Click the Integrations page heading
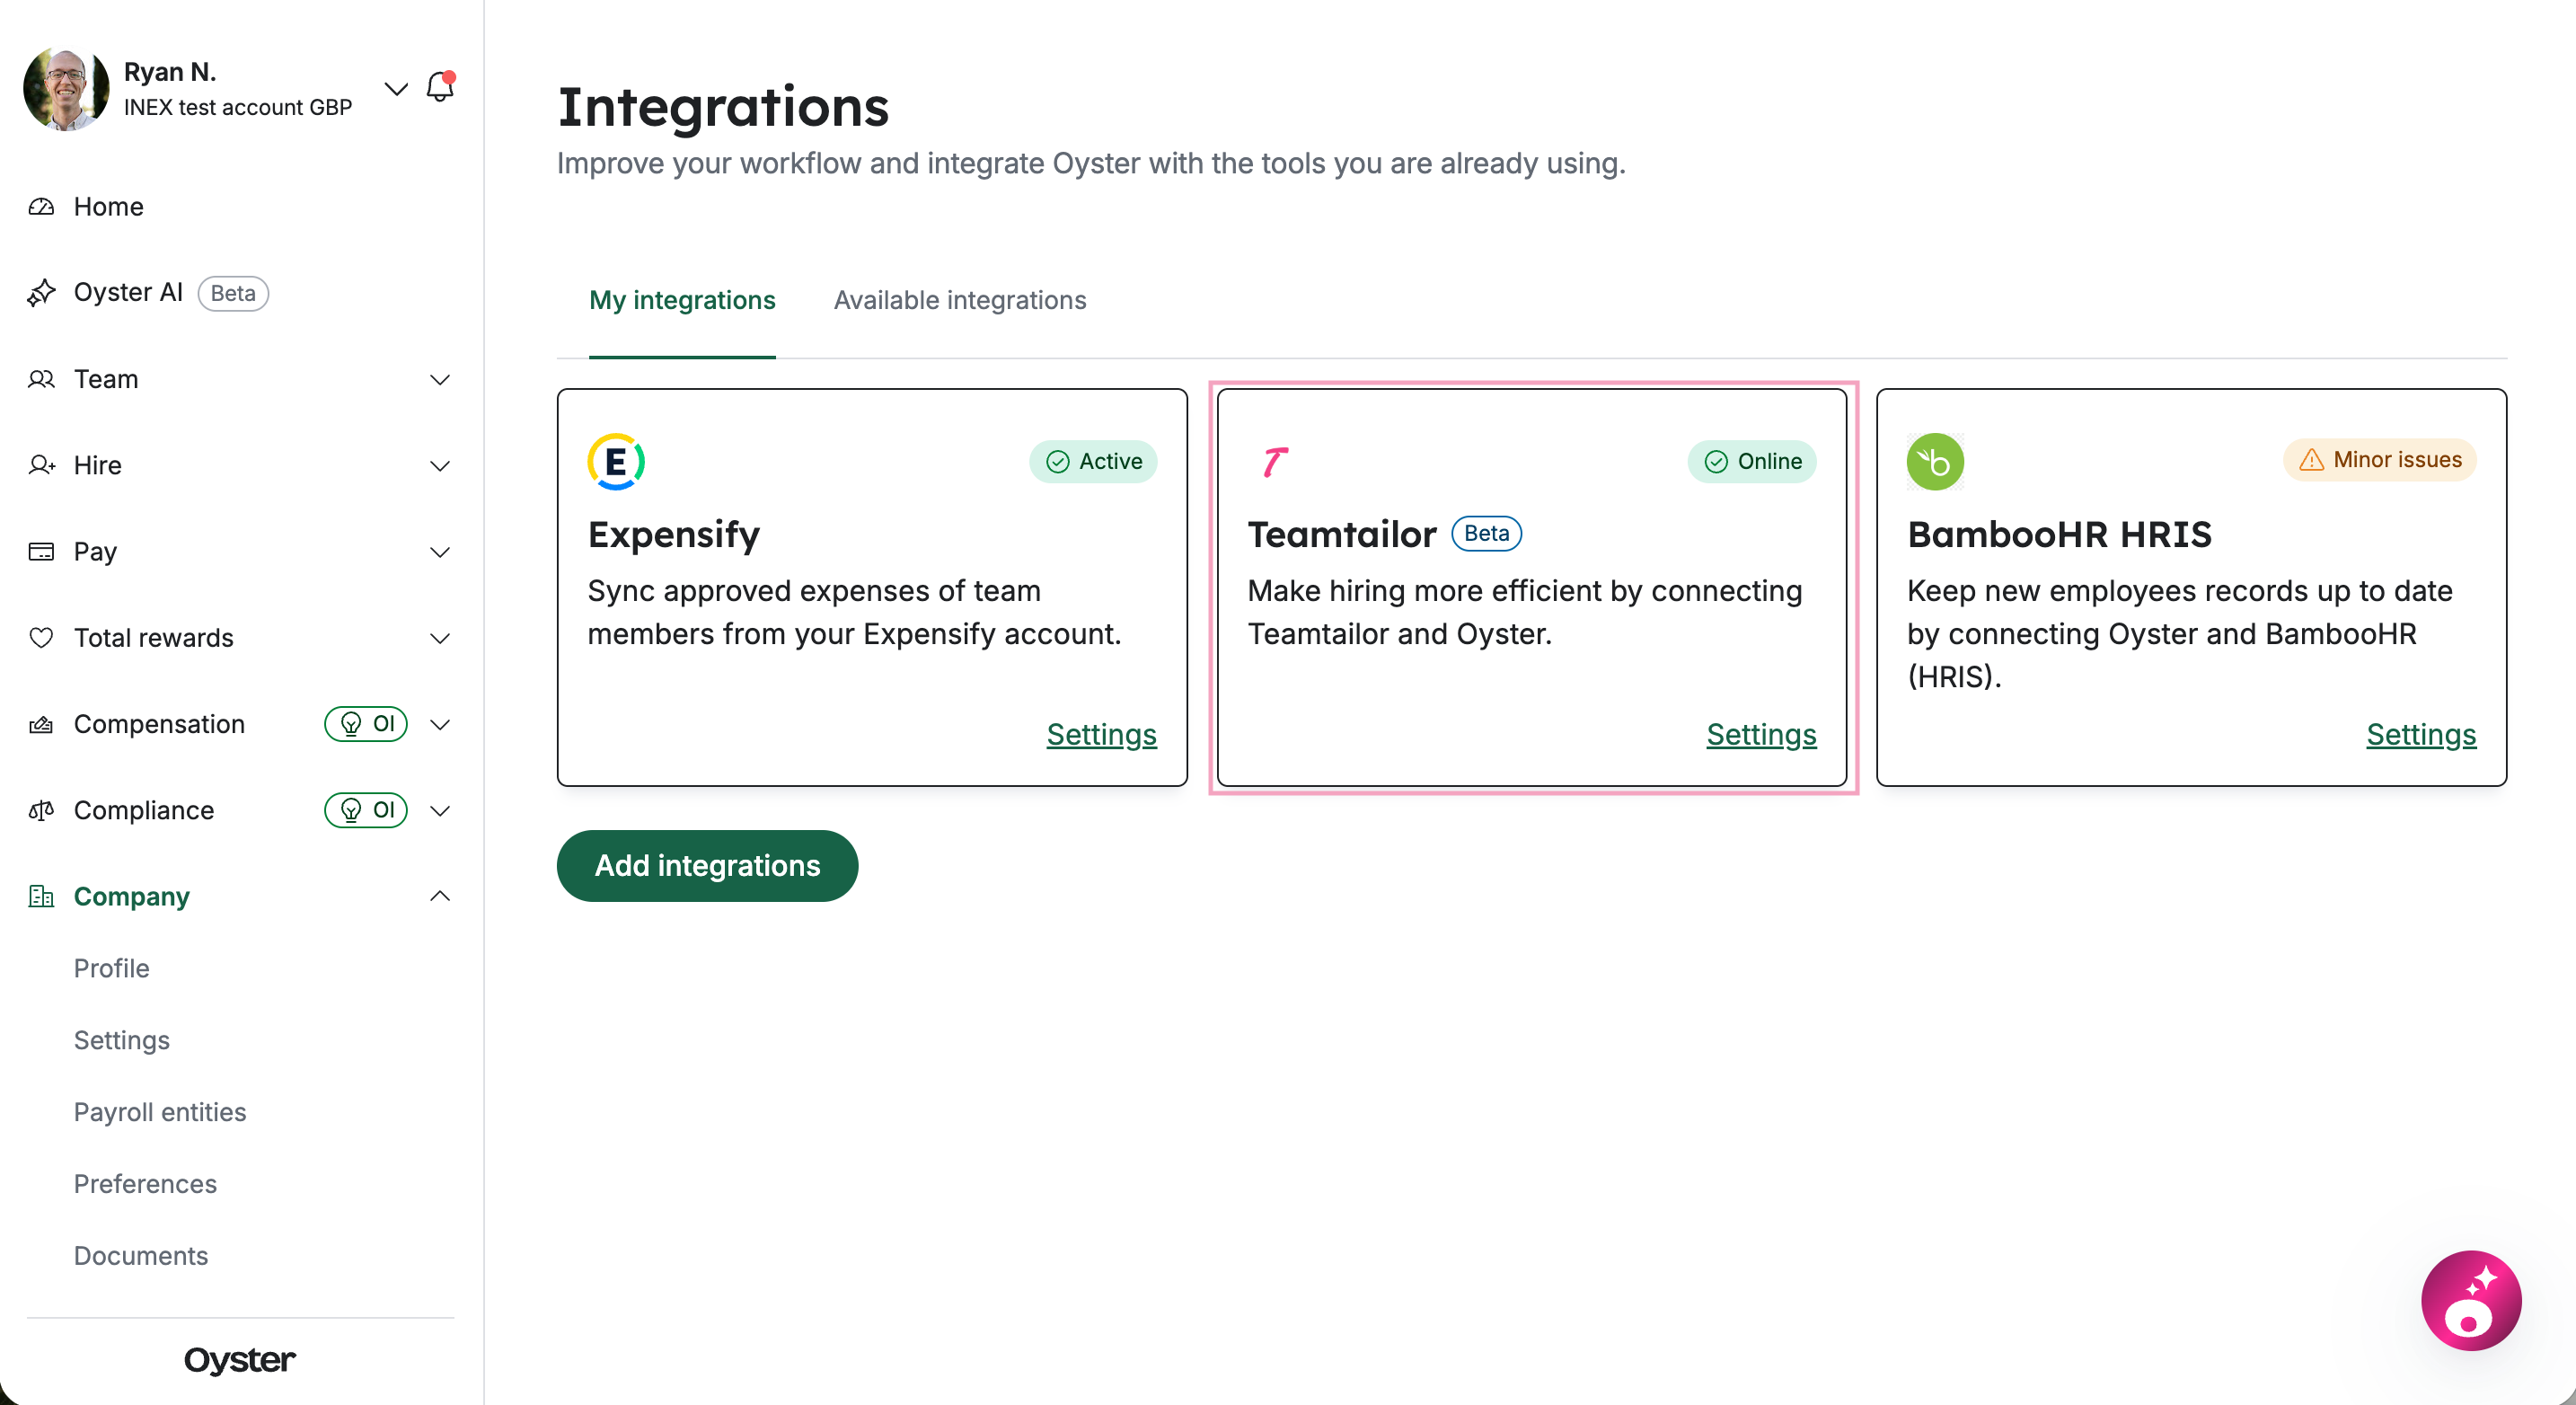Image resolution: width=2576 pixels, height=1405 pixels. pos(723,107)
